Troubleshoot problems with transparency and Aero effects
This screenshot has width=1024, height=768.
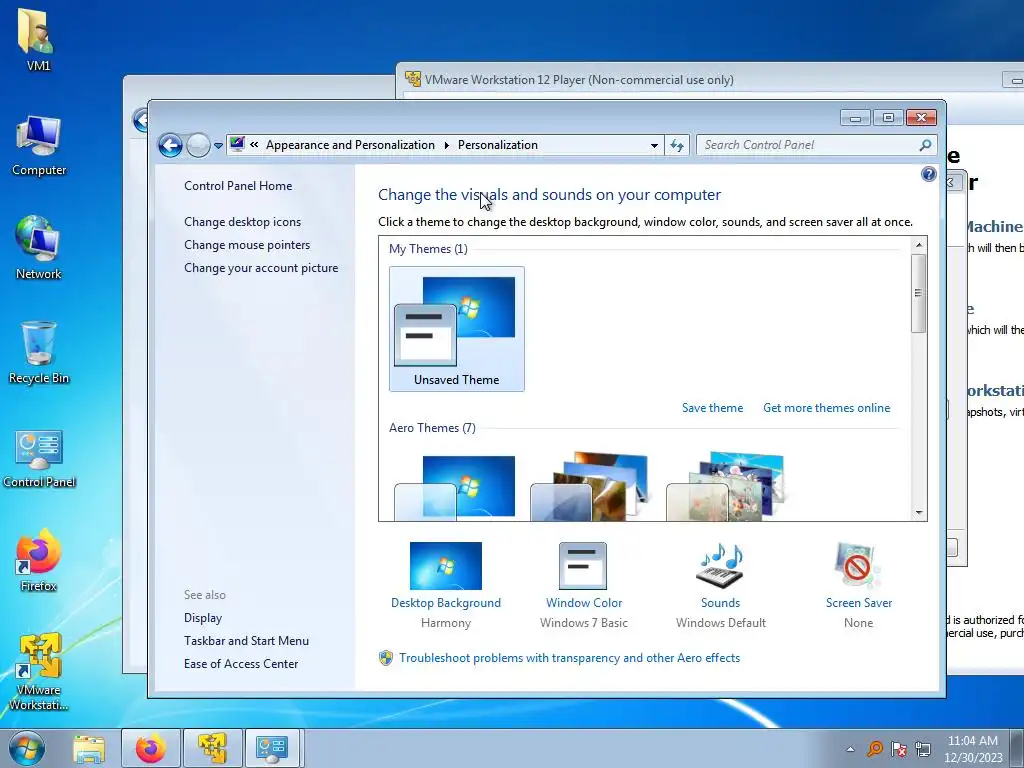tap(569, 658)
